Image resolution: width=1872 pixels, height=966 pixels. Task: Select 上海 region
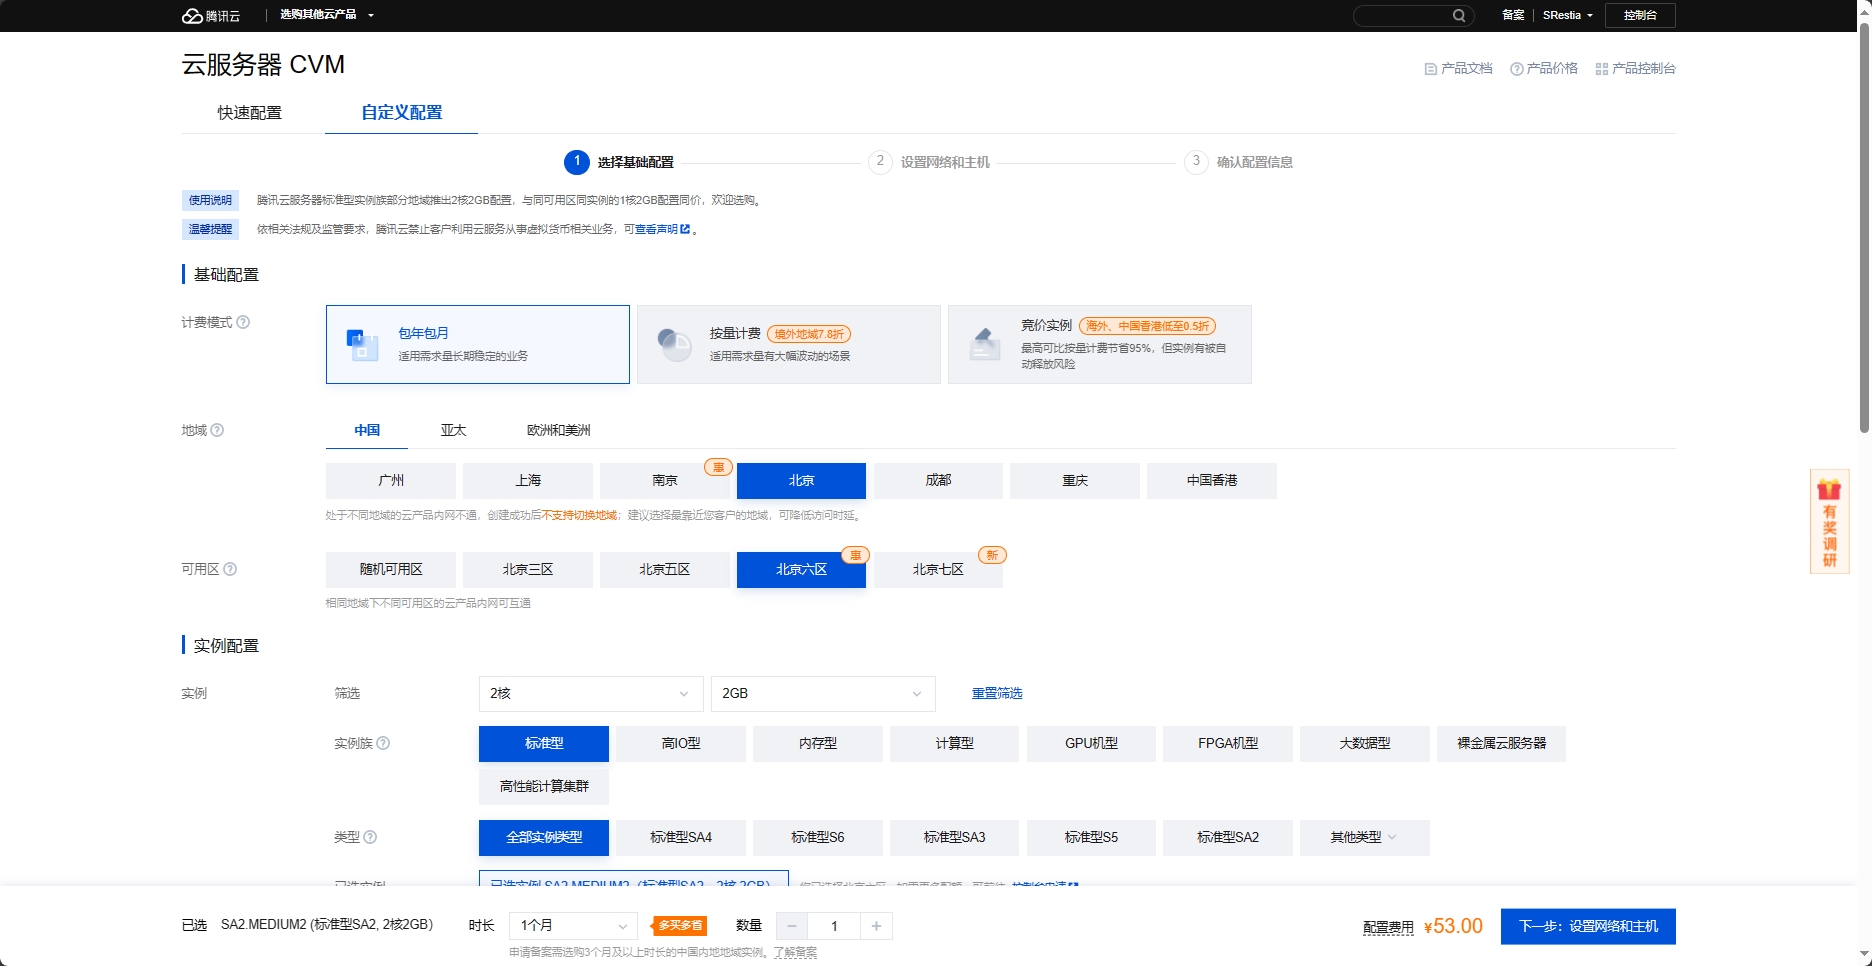528,481
